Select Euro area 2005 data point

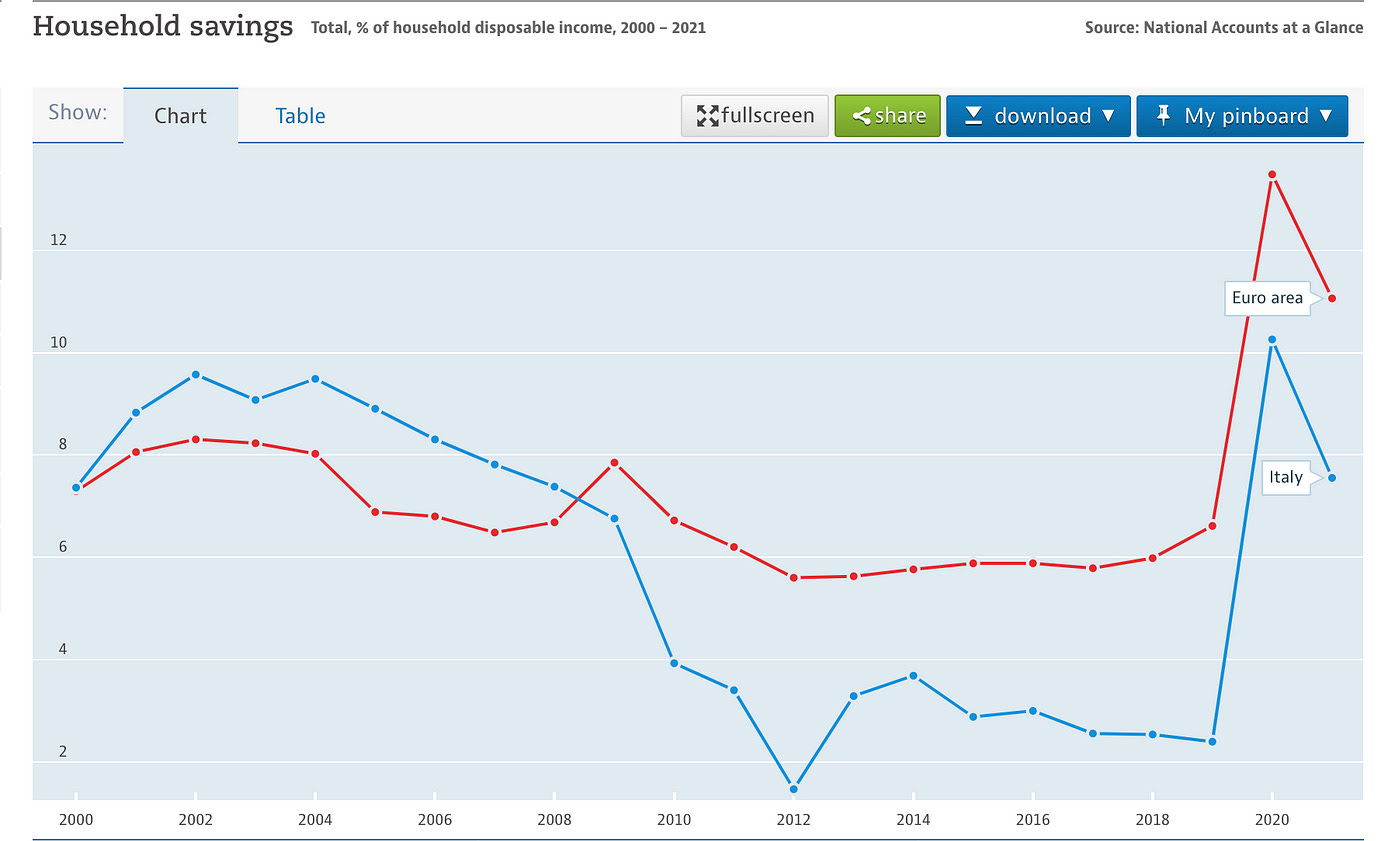tap(375, 512)
